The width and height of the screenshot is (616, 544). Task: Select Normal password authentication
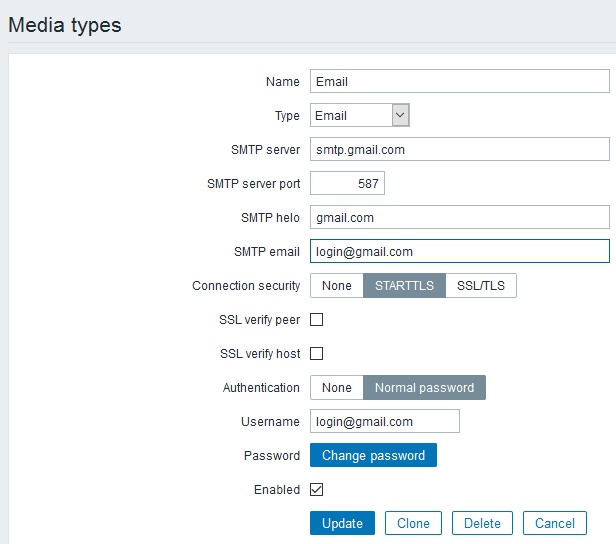tap(424, 388)
